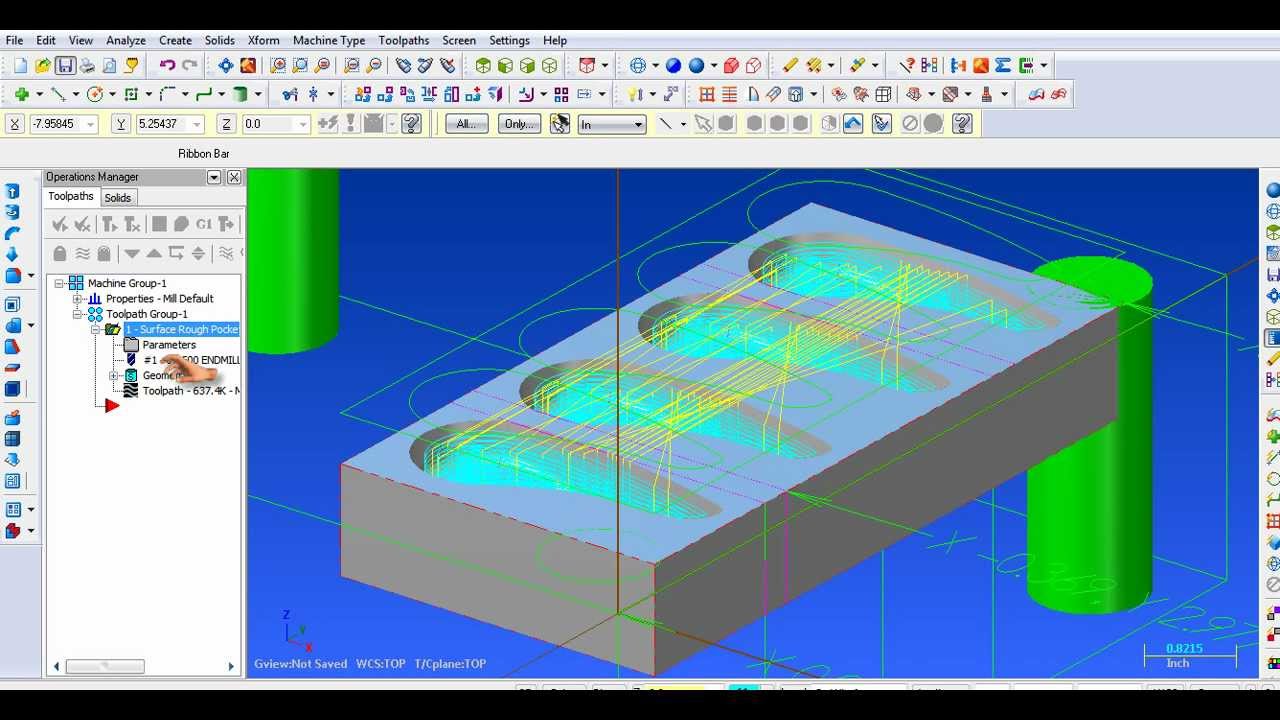Open the Toolpaths menu

[404, 40]
